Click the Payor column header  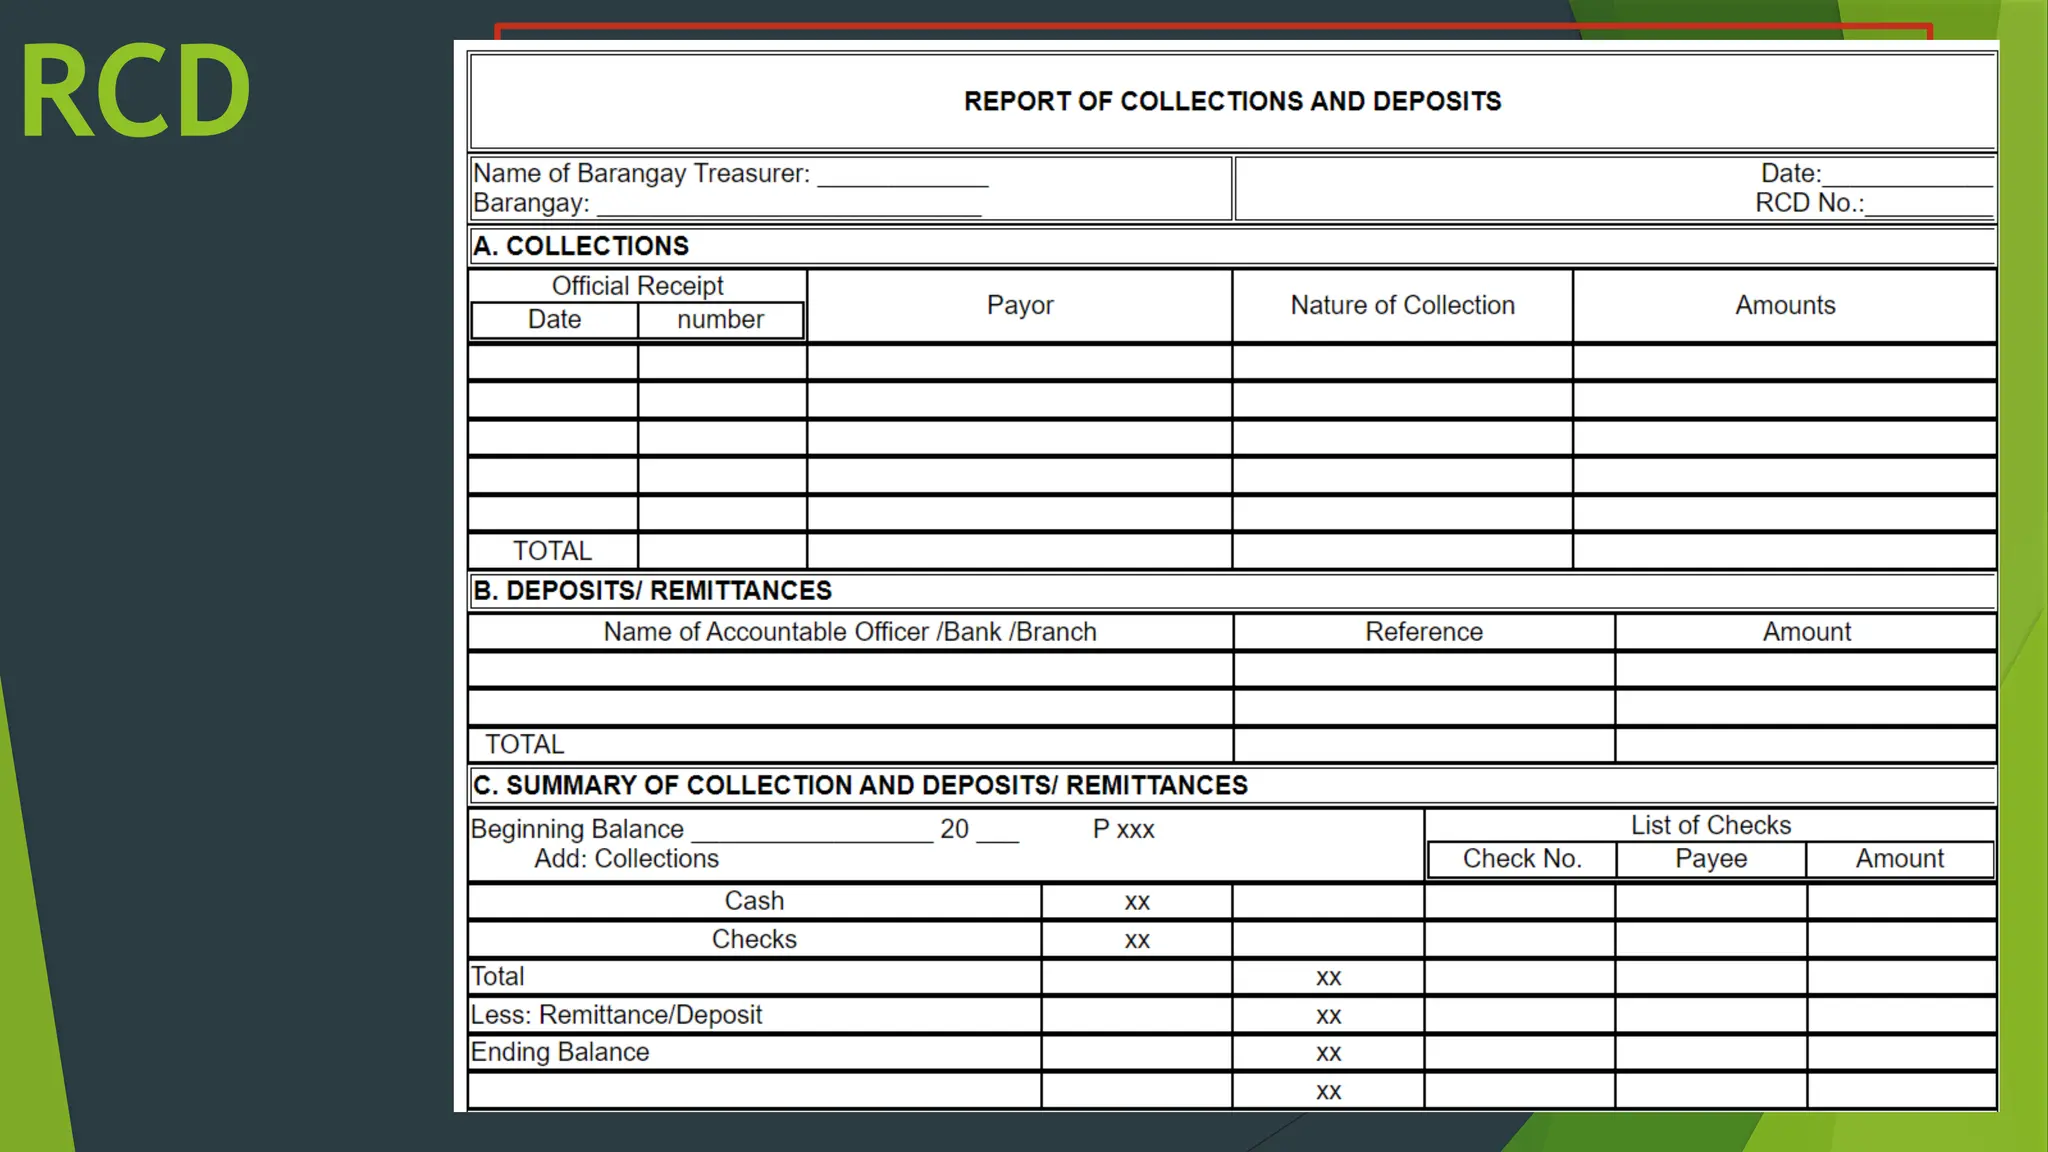[1020, 306]
